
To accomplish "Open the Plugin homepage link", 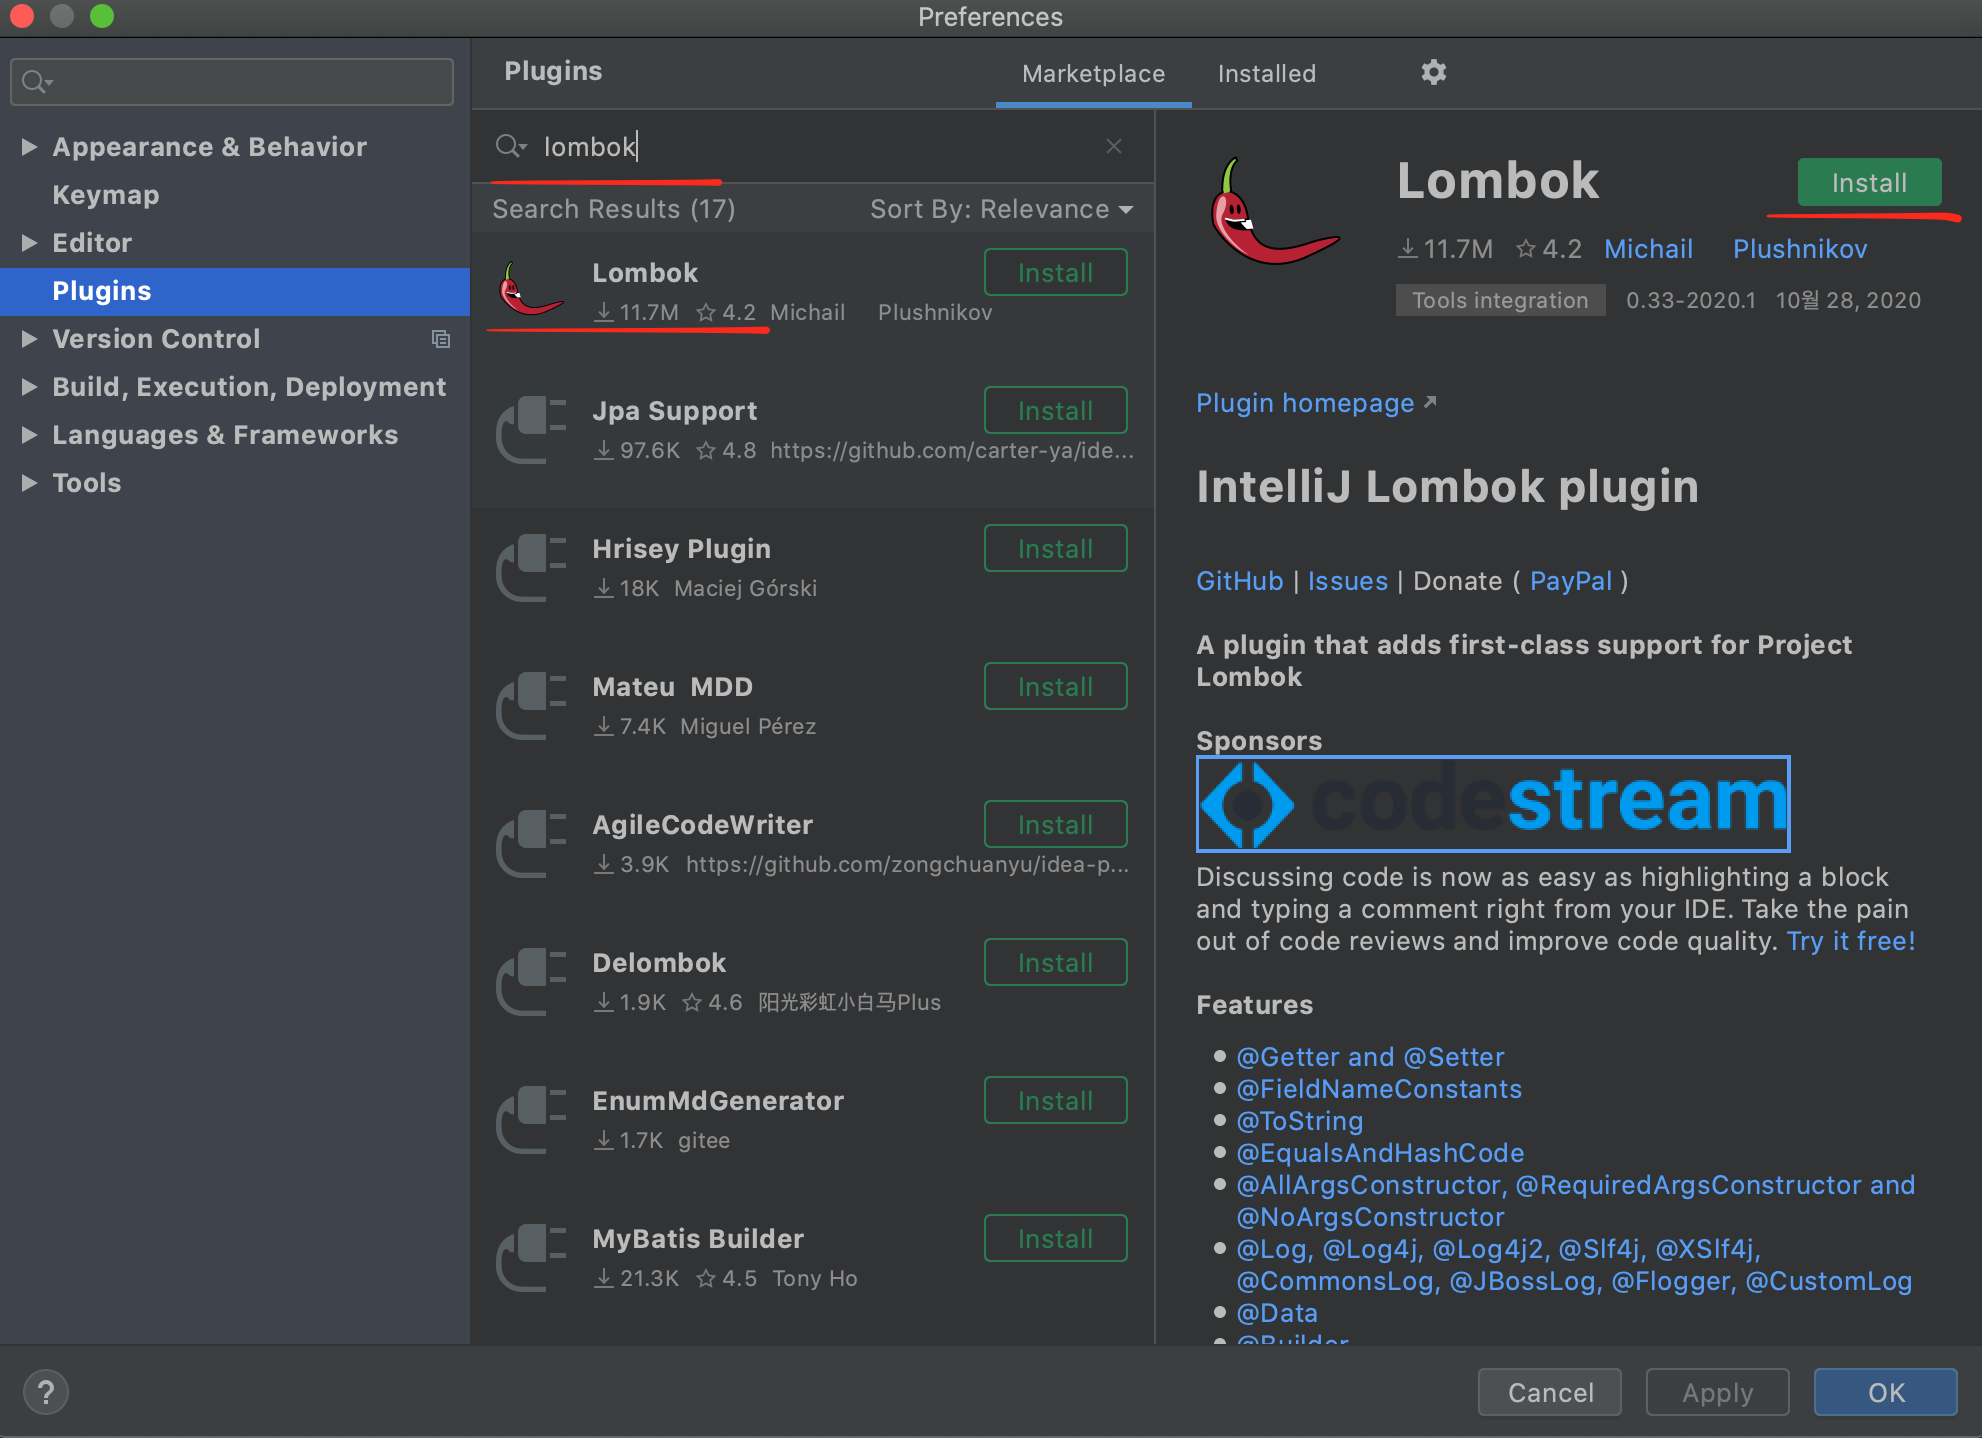I will tap(1305, 403).
